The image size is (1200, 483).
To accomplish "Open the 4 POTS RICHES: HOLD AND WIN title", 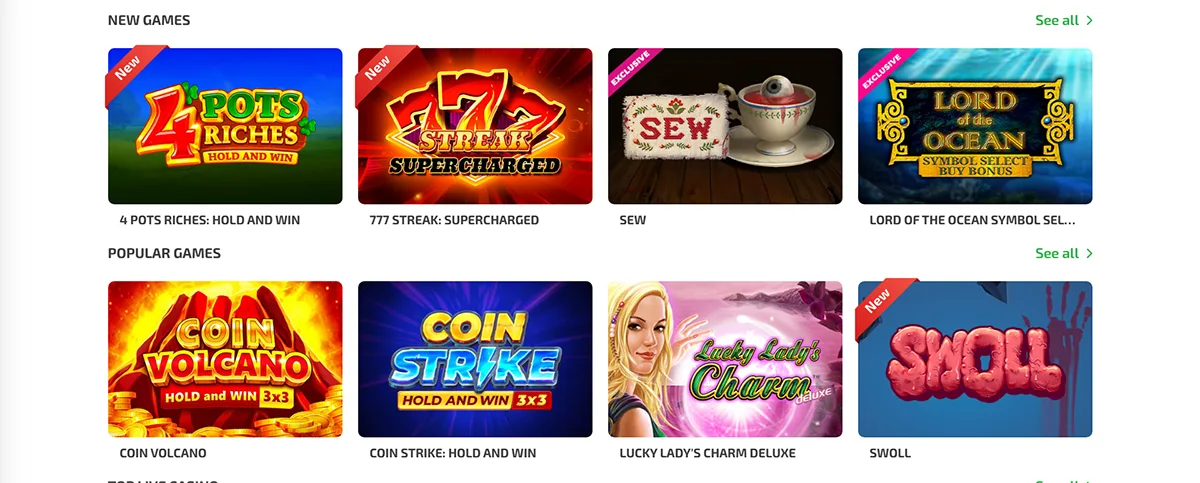I will (210, 220).
